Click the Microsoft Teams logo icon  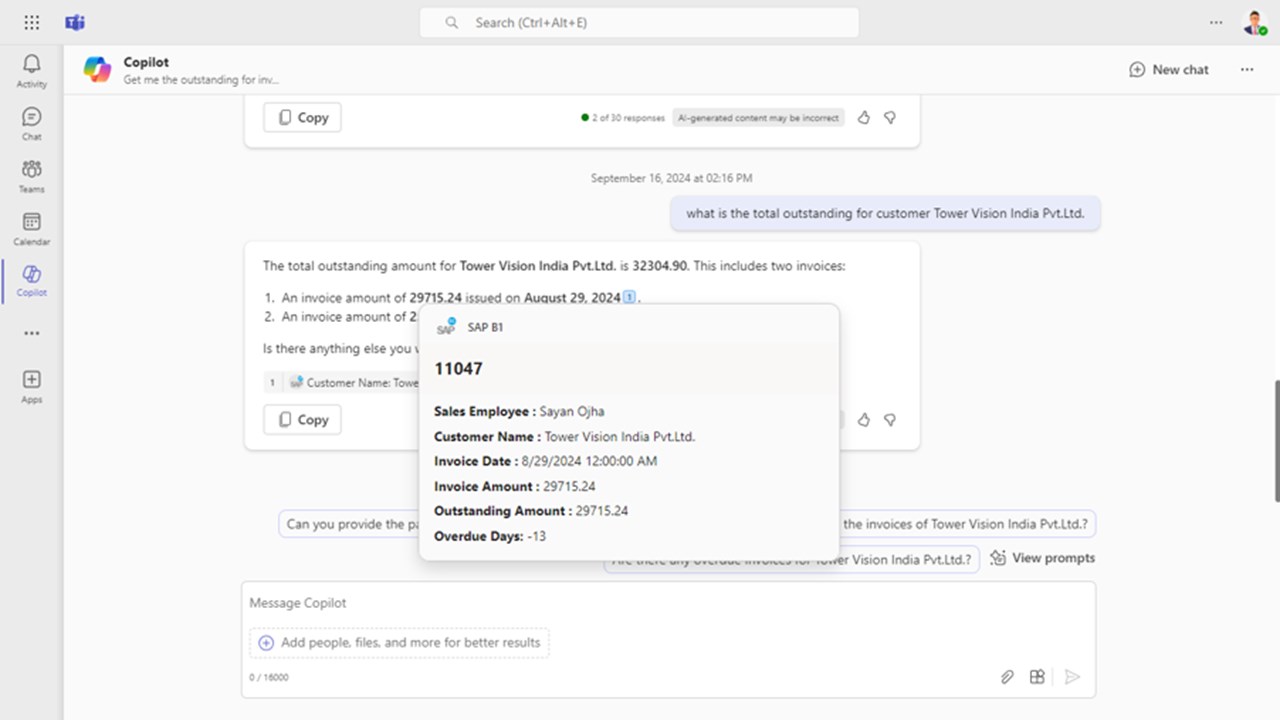(75, 22)
